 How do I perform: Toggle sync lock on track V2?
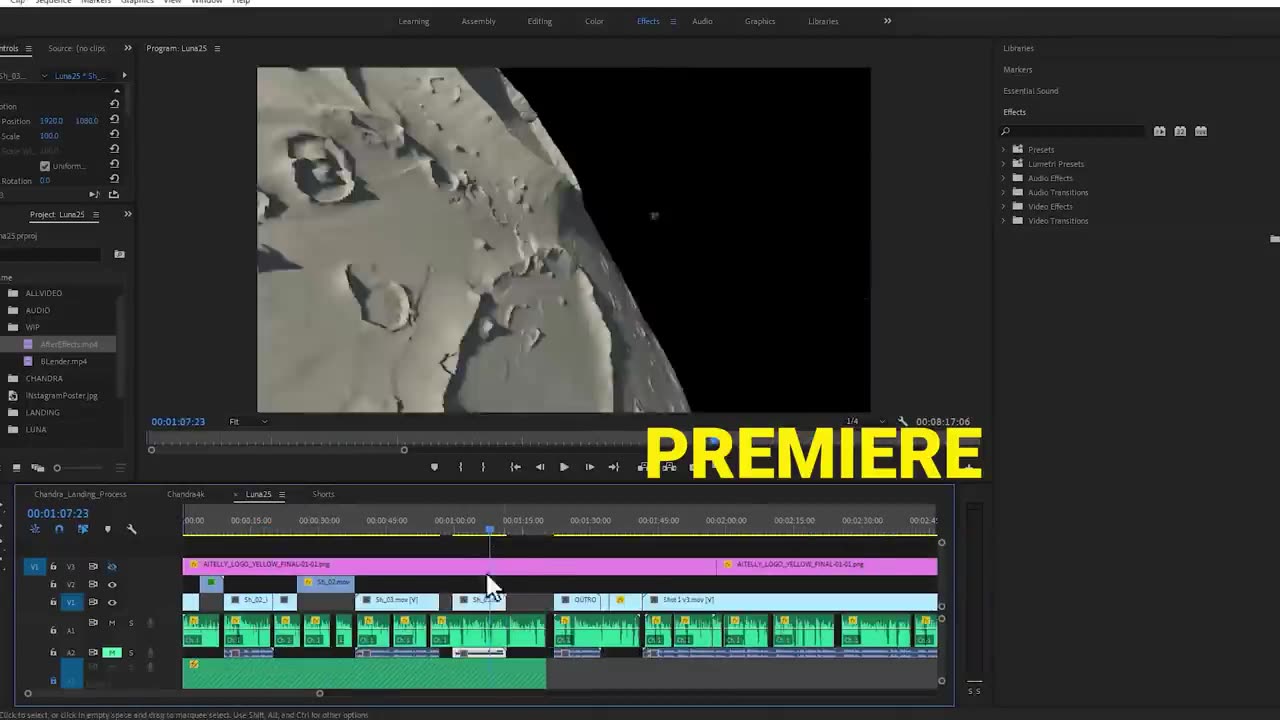tap(93, 584)
